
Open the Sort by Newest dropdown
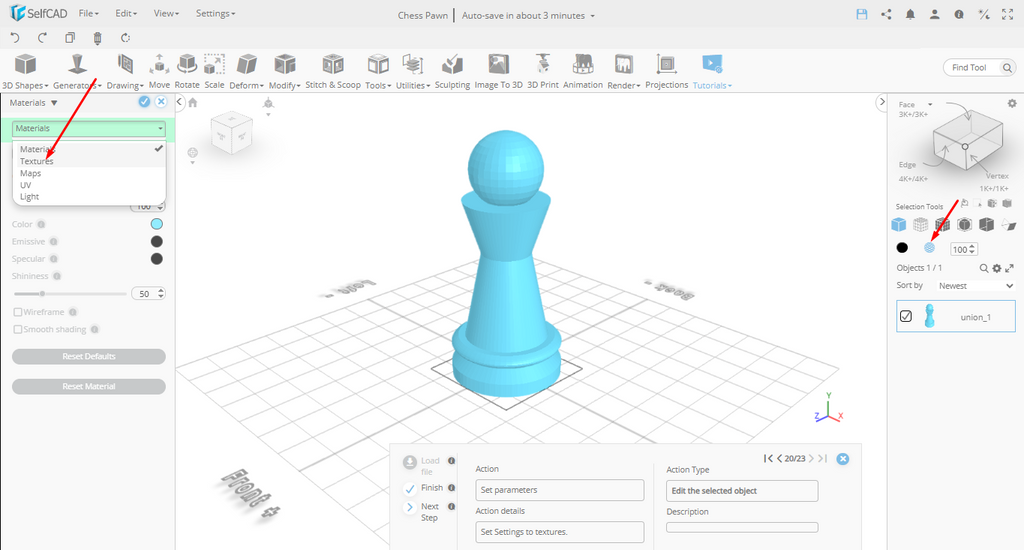point(975,286)
